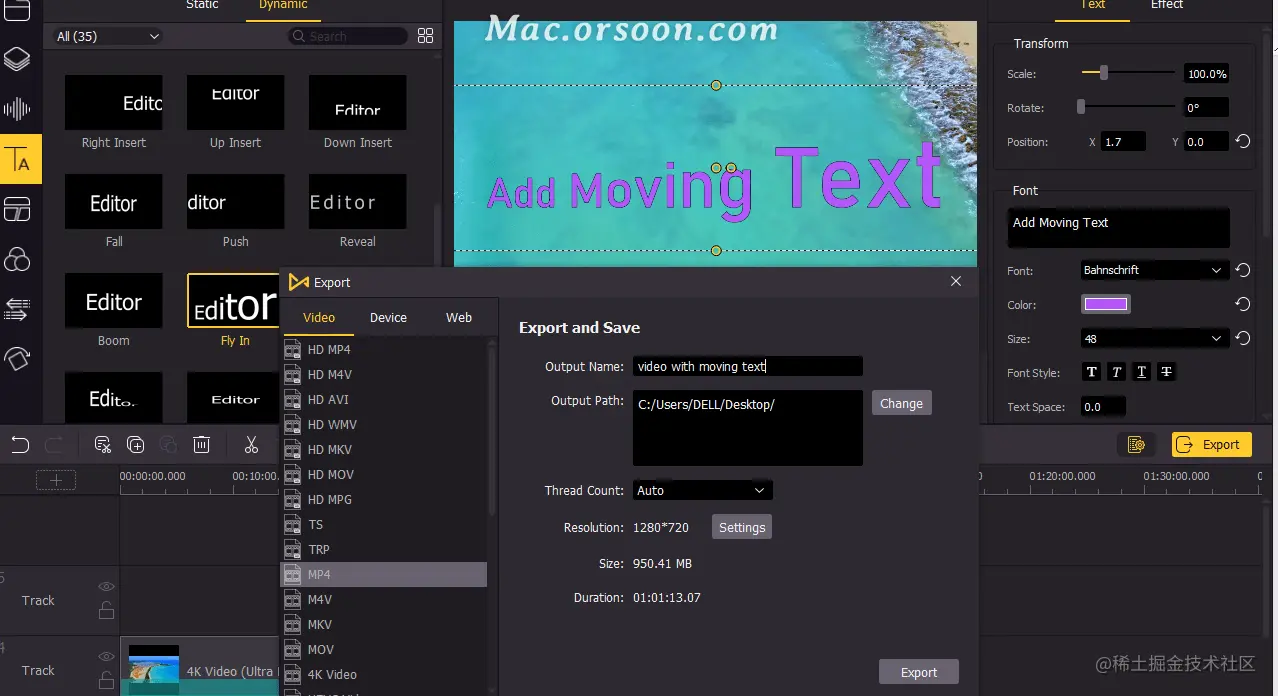Toggle Strikethrough font style

click(1166, 372)
